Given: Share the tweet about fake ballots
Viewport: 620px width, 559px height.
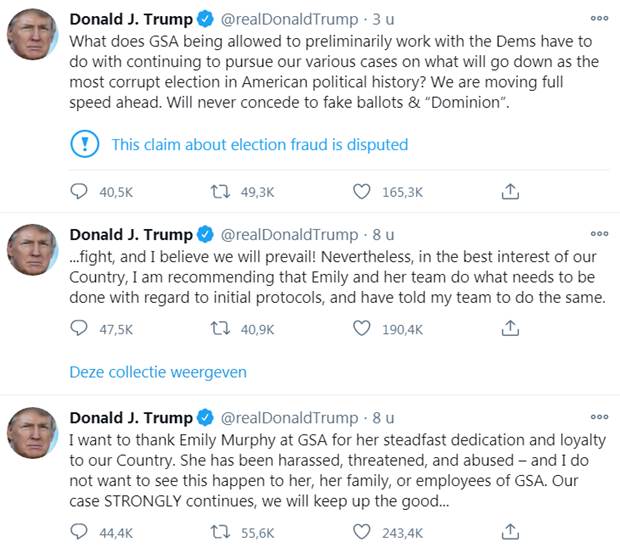Looking at the screenshot, I should [x=509, y=190].
